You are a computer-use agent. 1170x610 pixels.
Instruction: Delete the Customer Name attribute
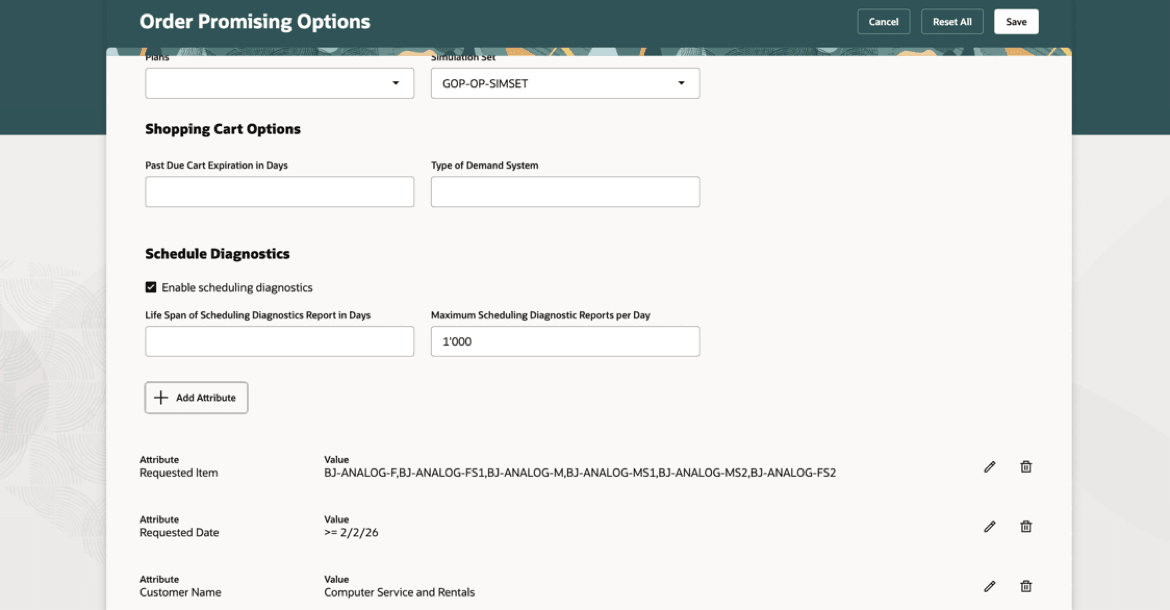pos(1025,586)
